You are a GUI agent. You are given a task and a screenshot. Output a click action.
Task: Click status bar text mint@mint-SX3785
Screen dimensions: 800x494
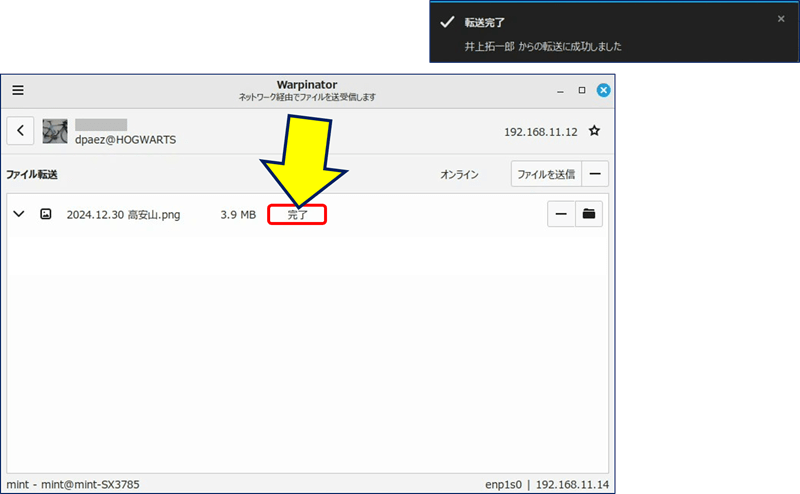pyautogui.click(x=90, y=484)
